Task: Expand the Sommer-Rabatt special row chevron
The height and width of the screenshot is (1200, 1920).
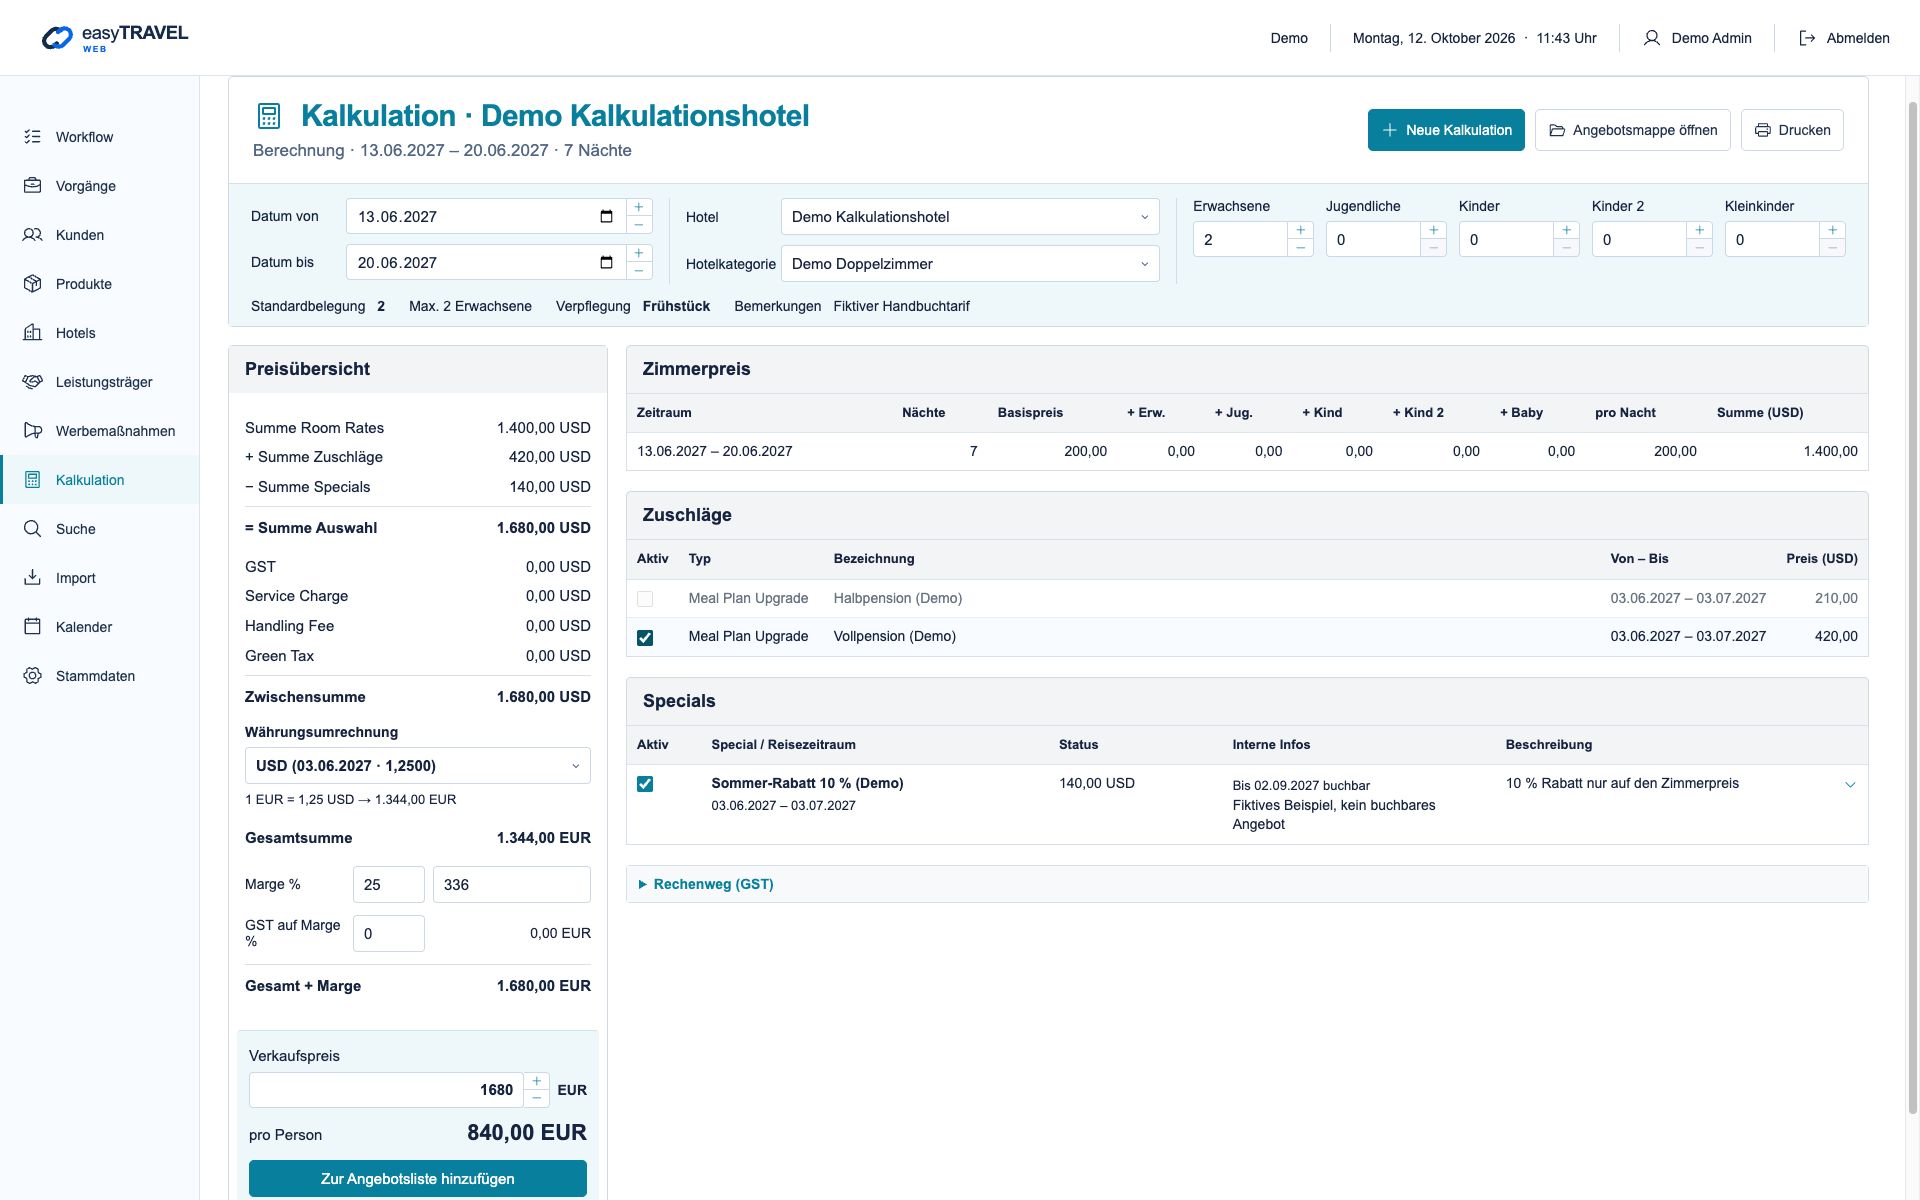Action: pyautogui.click(x=1850, y=785)
